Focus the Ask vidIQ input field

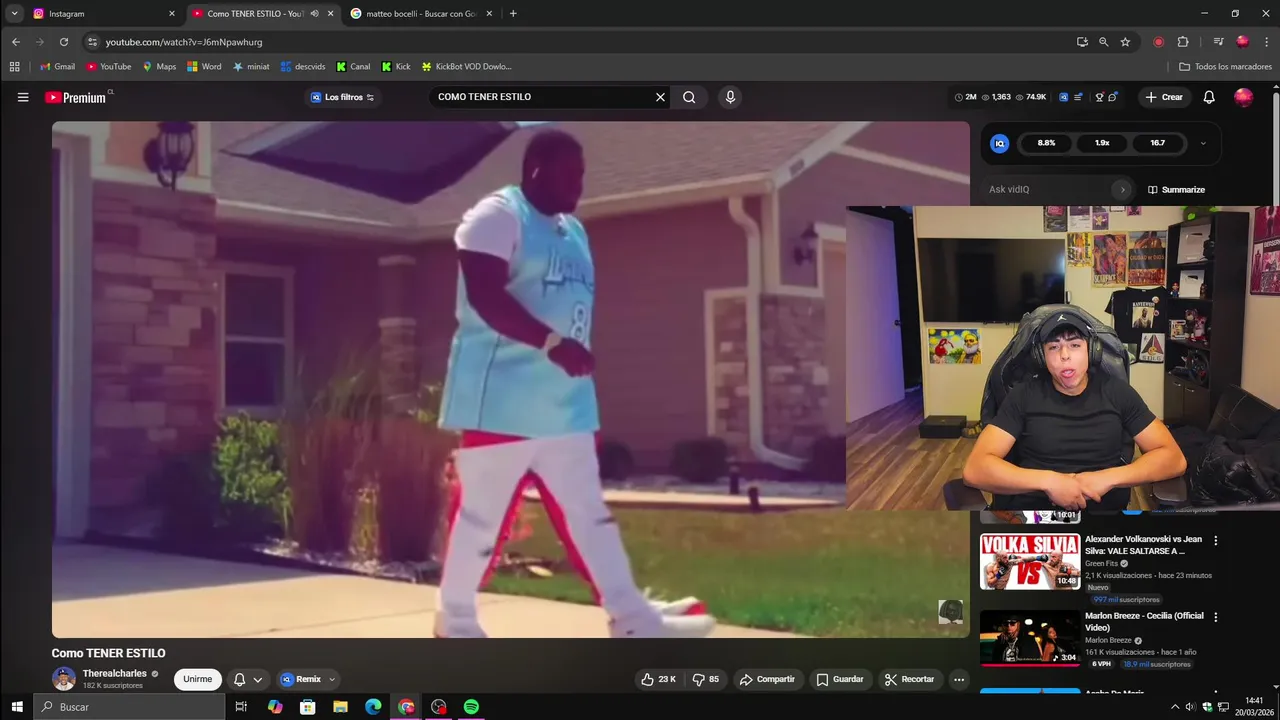tap(1048, 189)
